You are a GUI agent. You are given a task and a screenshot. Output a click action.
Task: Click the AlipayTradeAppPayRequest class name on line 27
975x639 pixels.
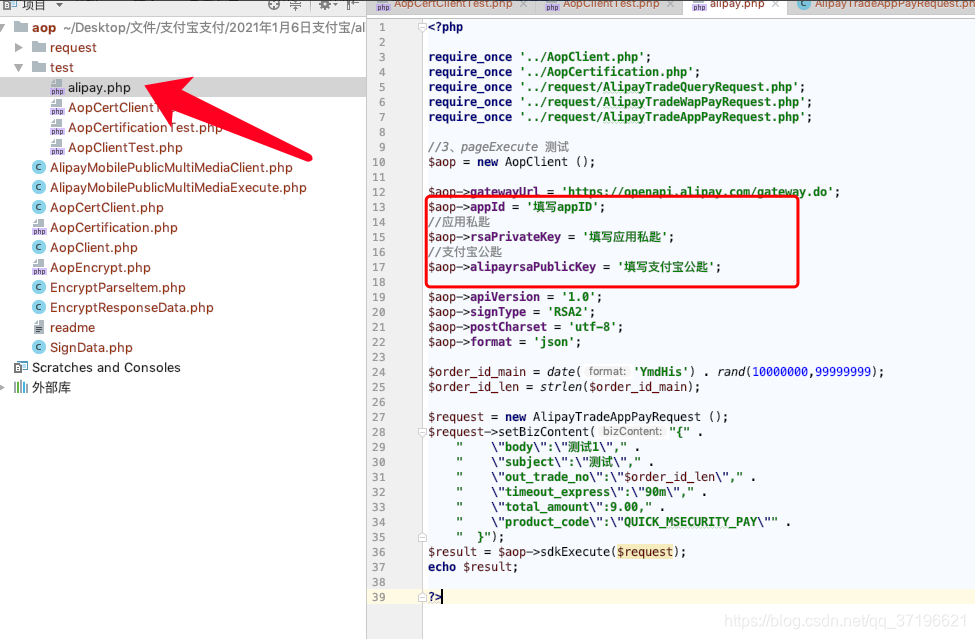pyautogui.click(x=616, y=417)
